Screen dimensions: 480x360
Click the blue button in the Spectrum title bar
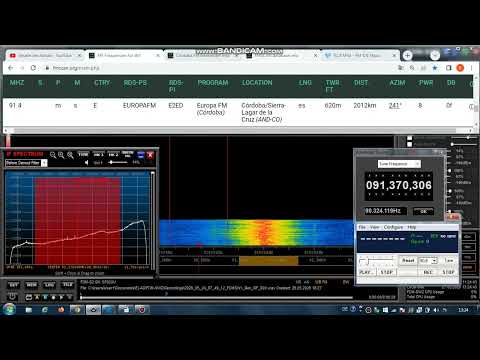tap(141, 155)
